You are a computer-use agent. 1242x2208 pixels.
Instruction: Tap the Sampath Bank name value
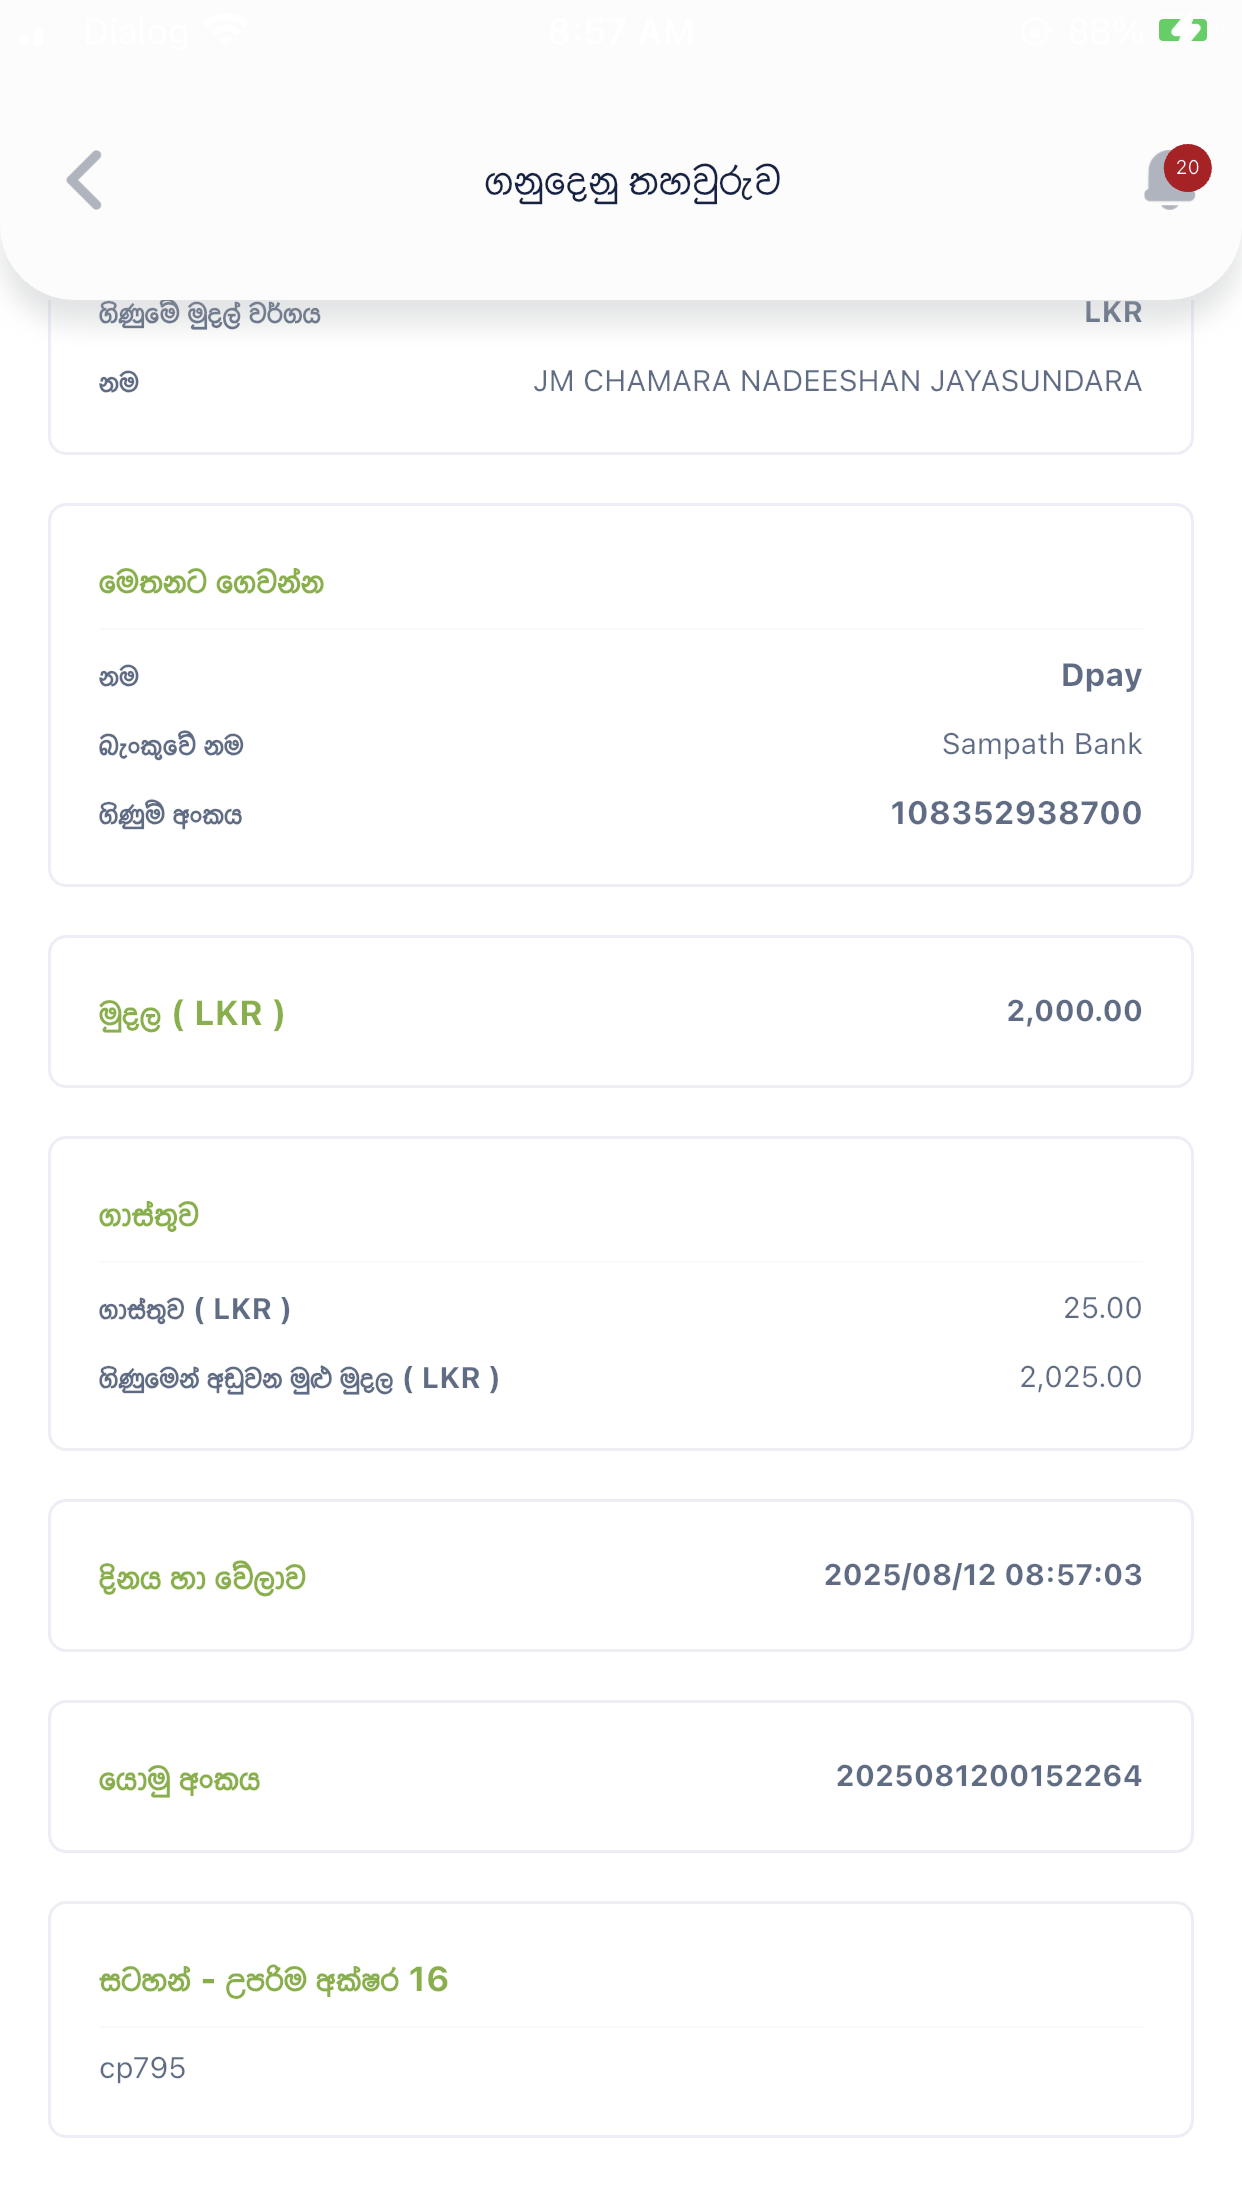[1041, 744]
